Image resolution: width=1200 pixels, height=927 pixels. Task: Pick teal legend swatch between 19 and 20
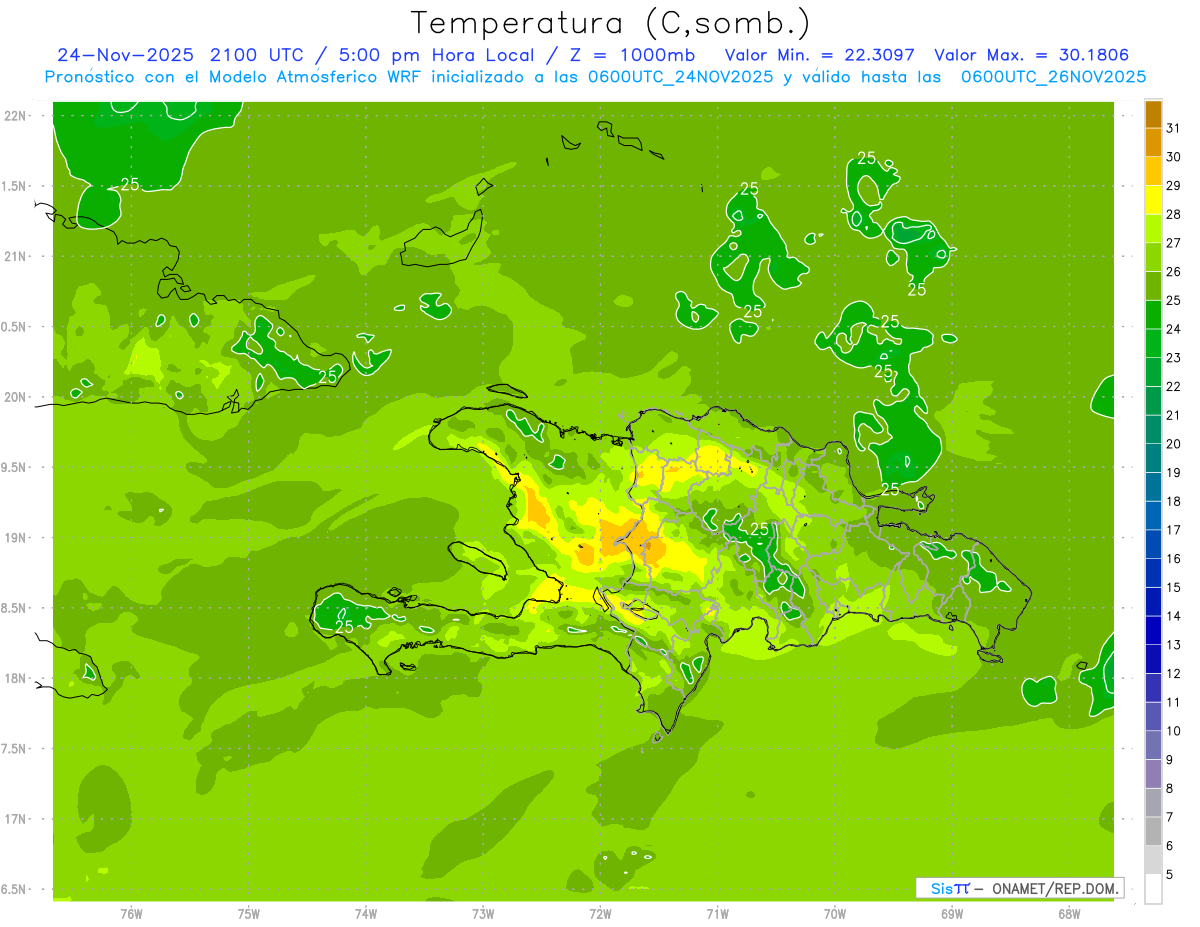(1153, 458)
